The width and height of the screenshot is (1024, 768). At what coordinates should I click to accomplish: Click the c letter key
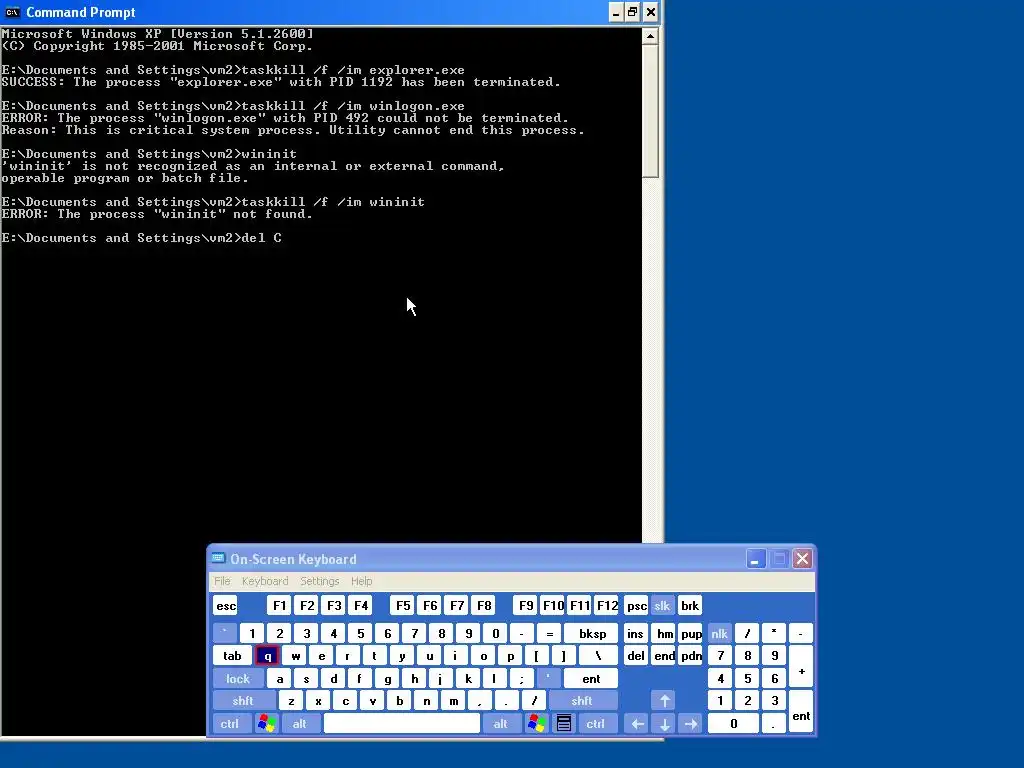pos(345,701)
